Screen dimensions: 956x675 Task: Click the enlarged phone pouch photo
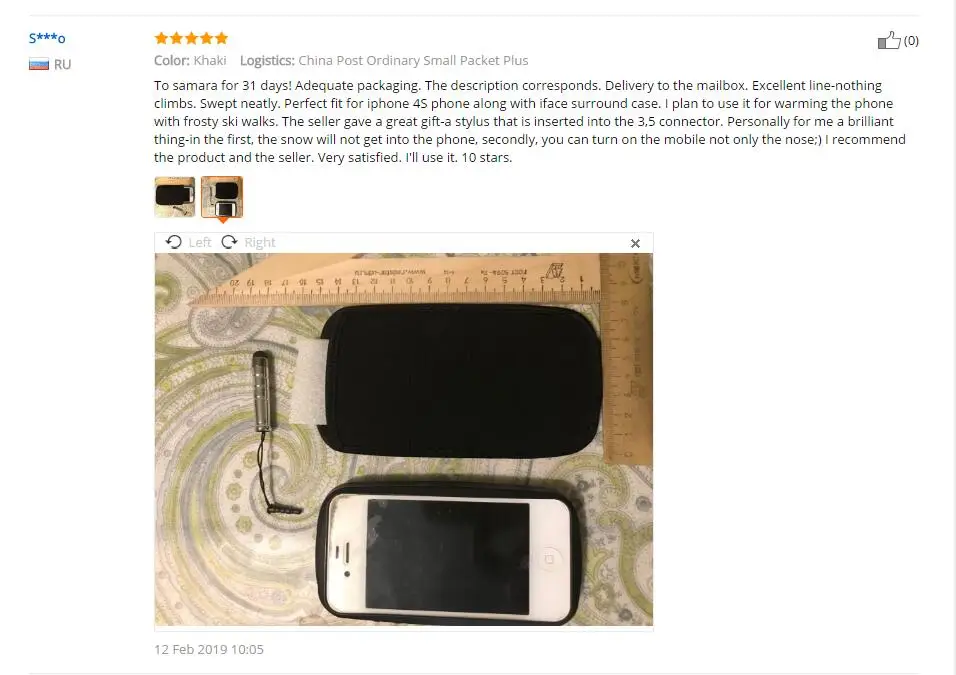pyautogui.click(x=404, y=439)
